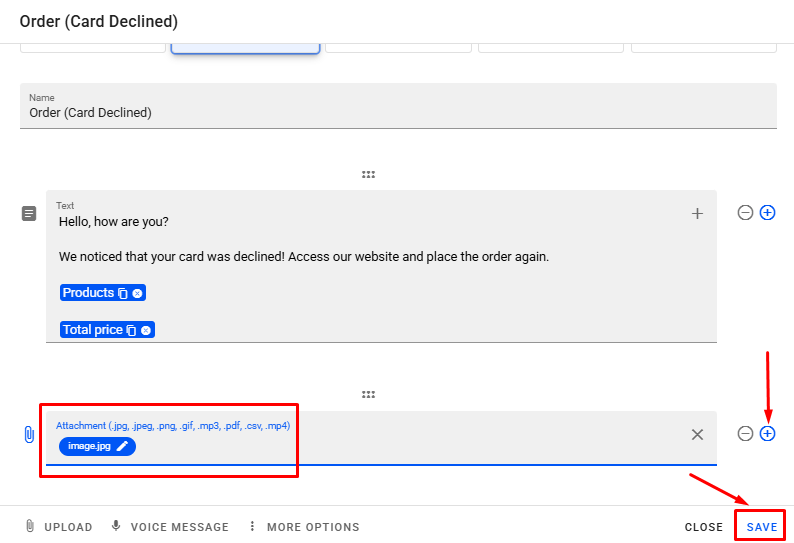Grab the drag handle above the Attachment block
This screenshot has height=543, width=794.
pyautogui.click(x=368, y=395)
